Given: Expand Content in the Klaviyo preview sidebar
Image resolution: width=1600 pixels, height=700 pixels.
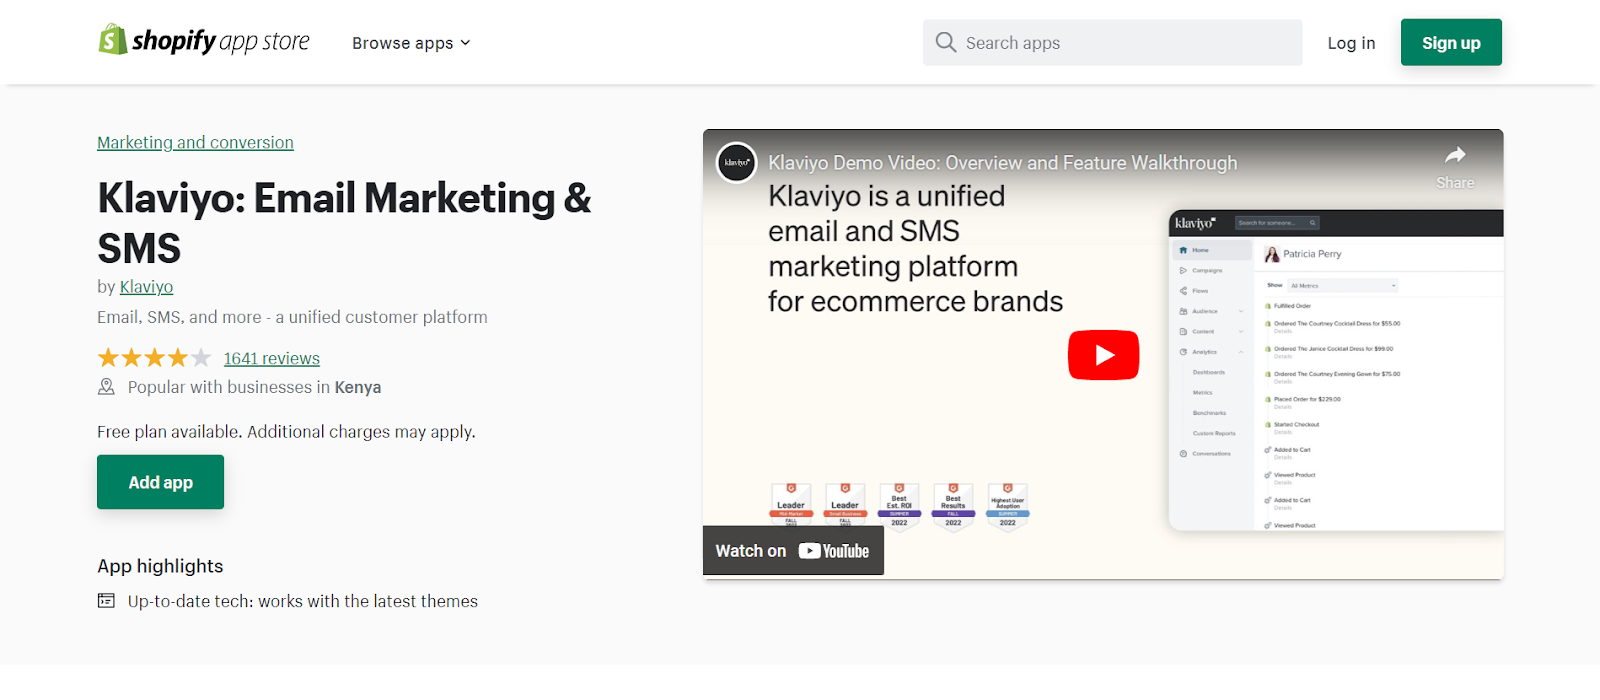Looking at the screenshot, I should click(1212, 331).
